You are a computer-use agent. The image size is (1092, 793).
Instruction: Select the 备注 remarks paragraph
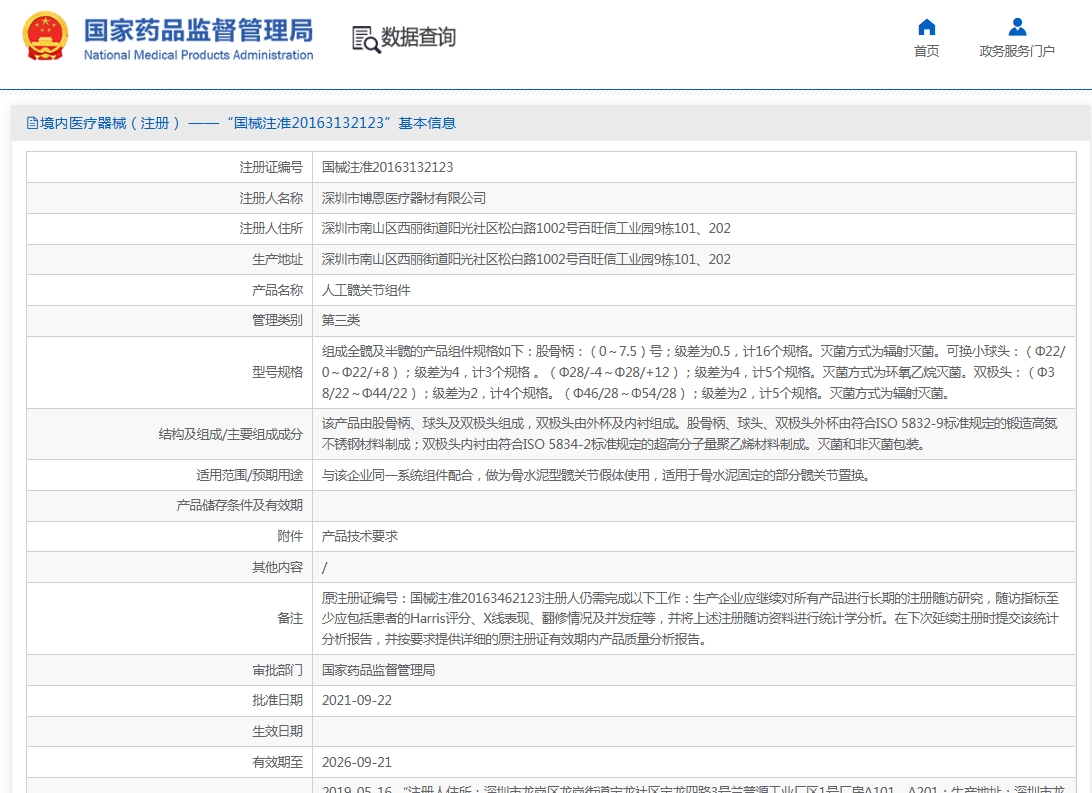(x=690, y=618)
